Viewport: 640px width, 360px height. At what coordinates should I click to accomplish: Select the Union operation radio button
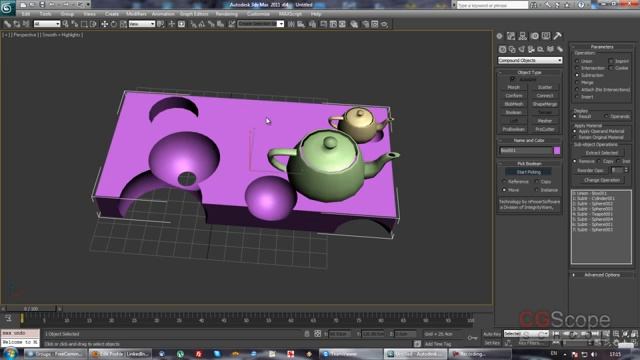(x=577, y=61)
